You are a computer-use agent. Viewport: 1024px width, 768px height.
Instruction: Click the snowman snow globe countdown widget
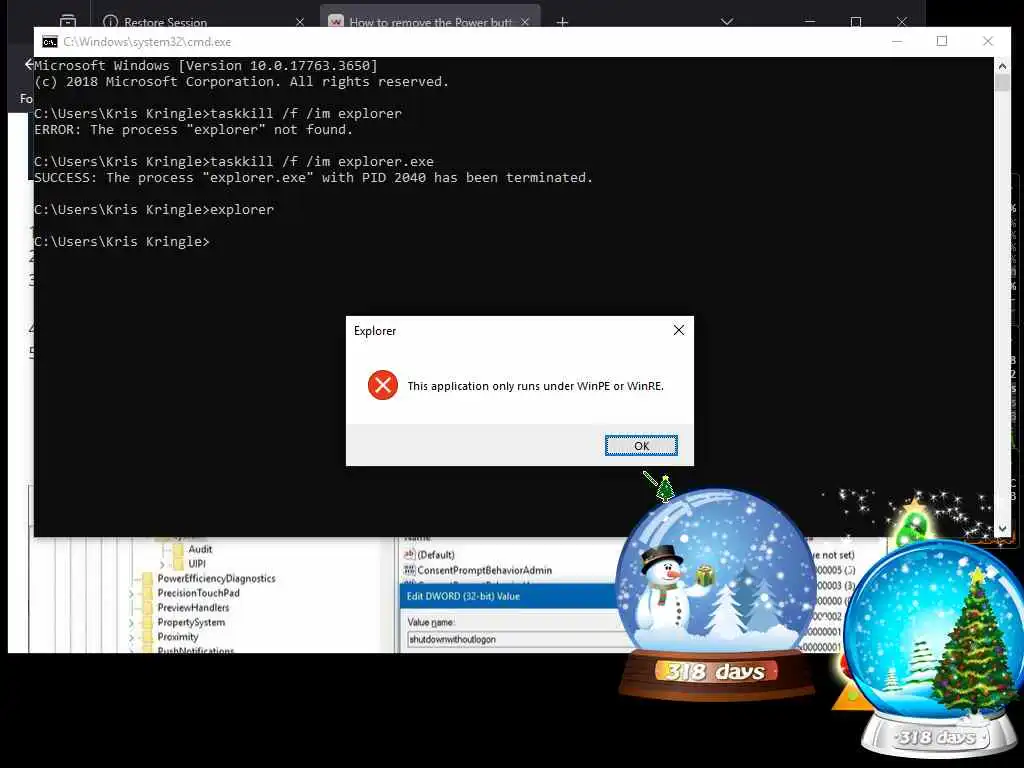(x=715, y=594)
